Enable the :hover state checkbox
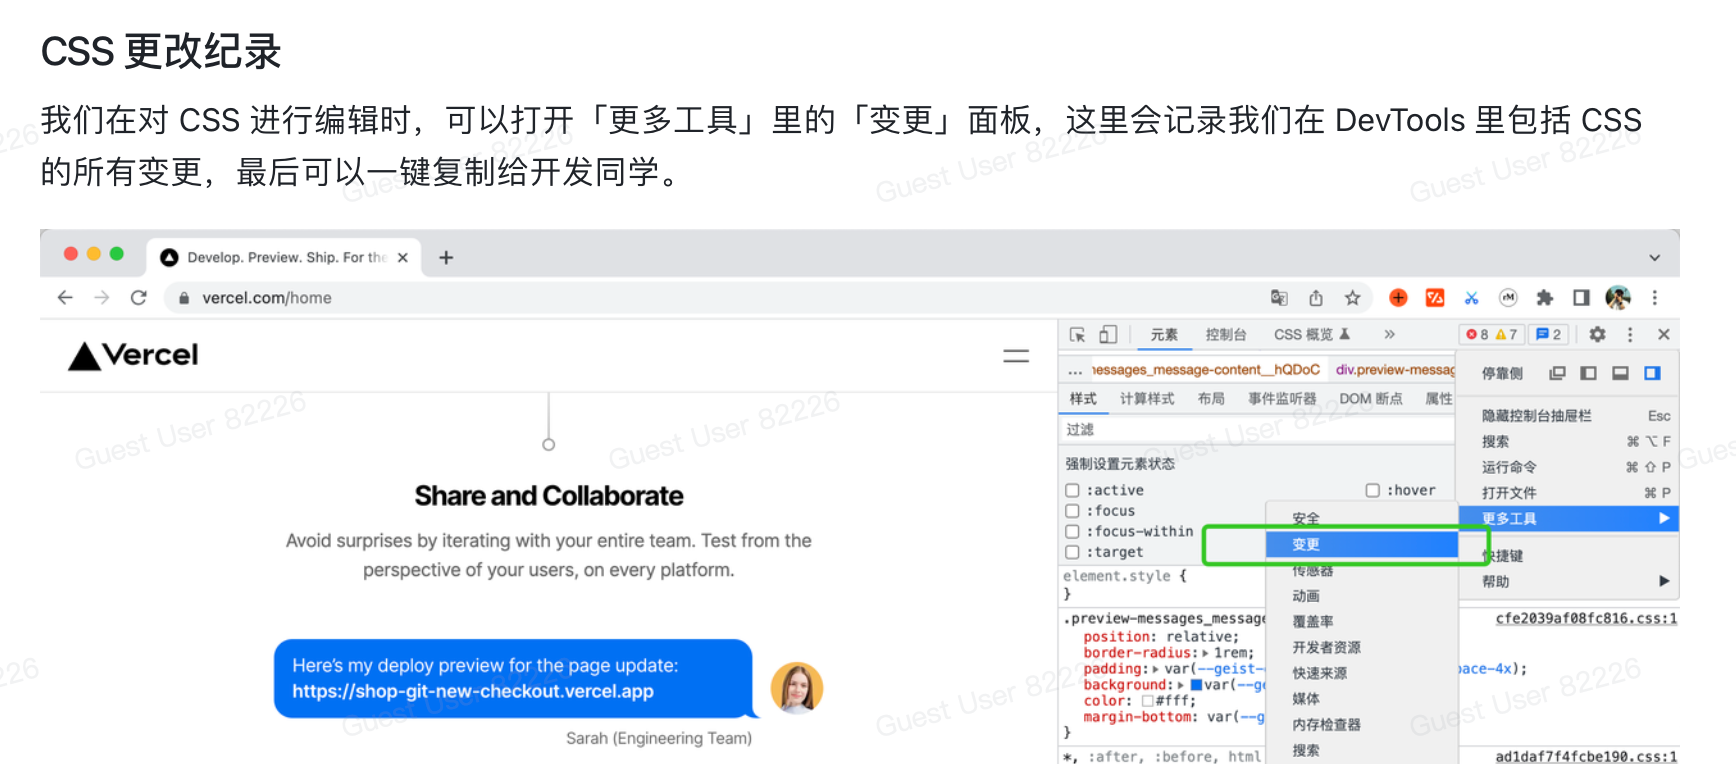The image size is (1736, 764). tap(1373, 490)
